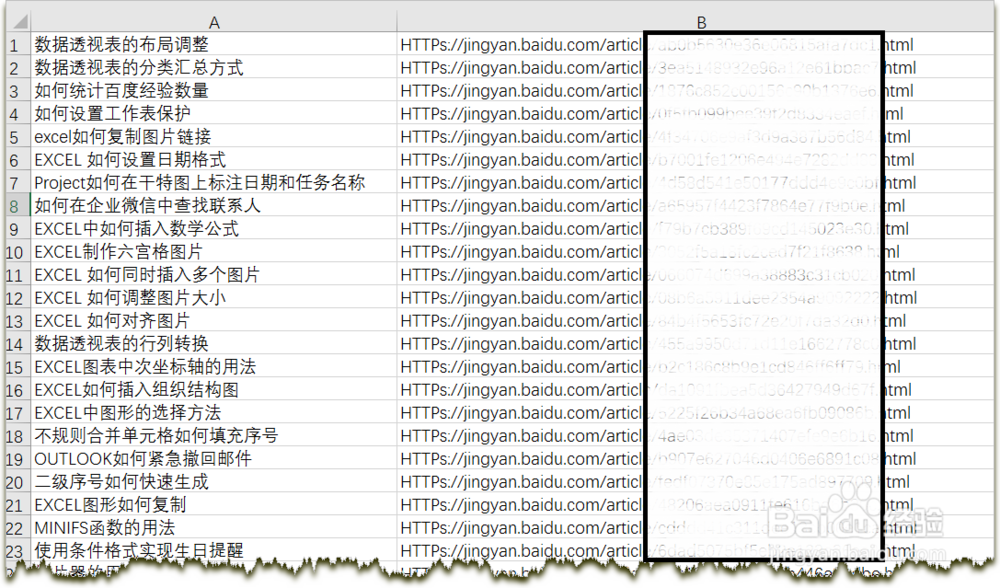Screen dimensions: 1000x588
Task: Click cell with Project如何在干特图上标注日期和任务名称
Action: [214, 182]
